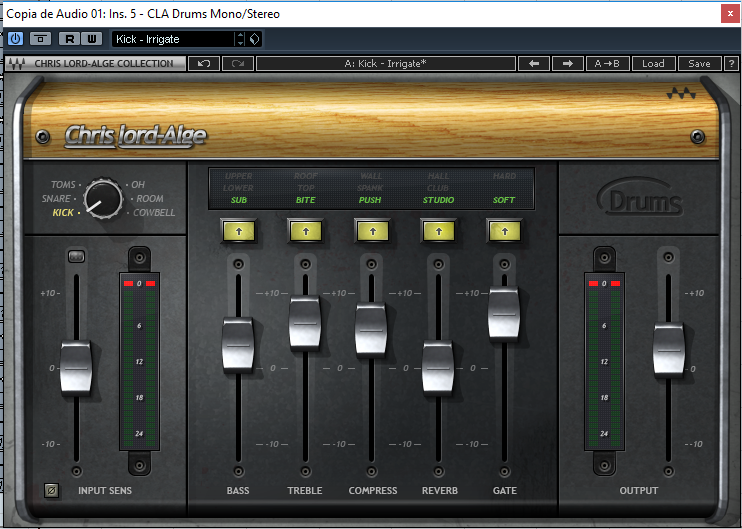
Task: Reset input meter red clip indicators
Action: pos(139,283)
